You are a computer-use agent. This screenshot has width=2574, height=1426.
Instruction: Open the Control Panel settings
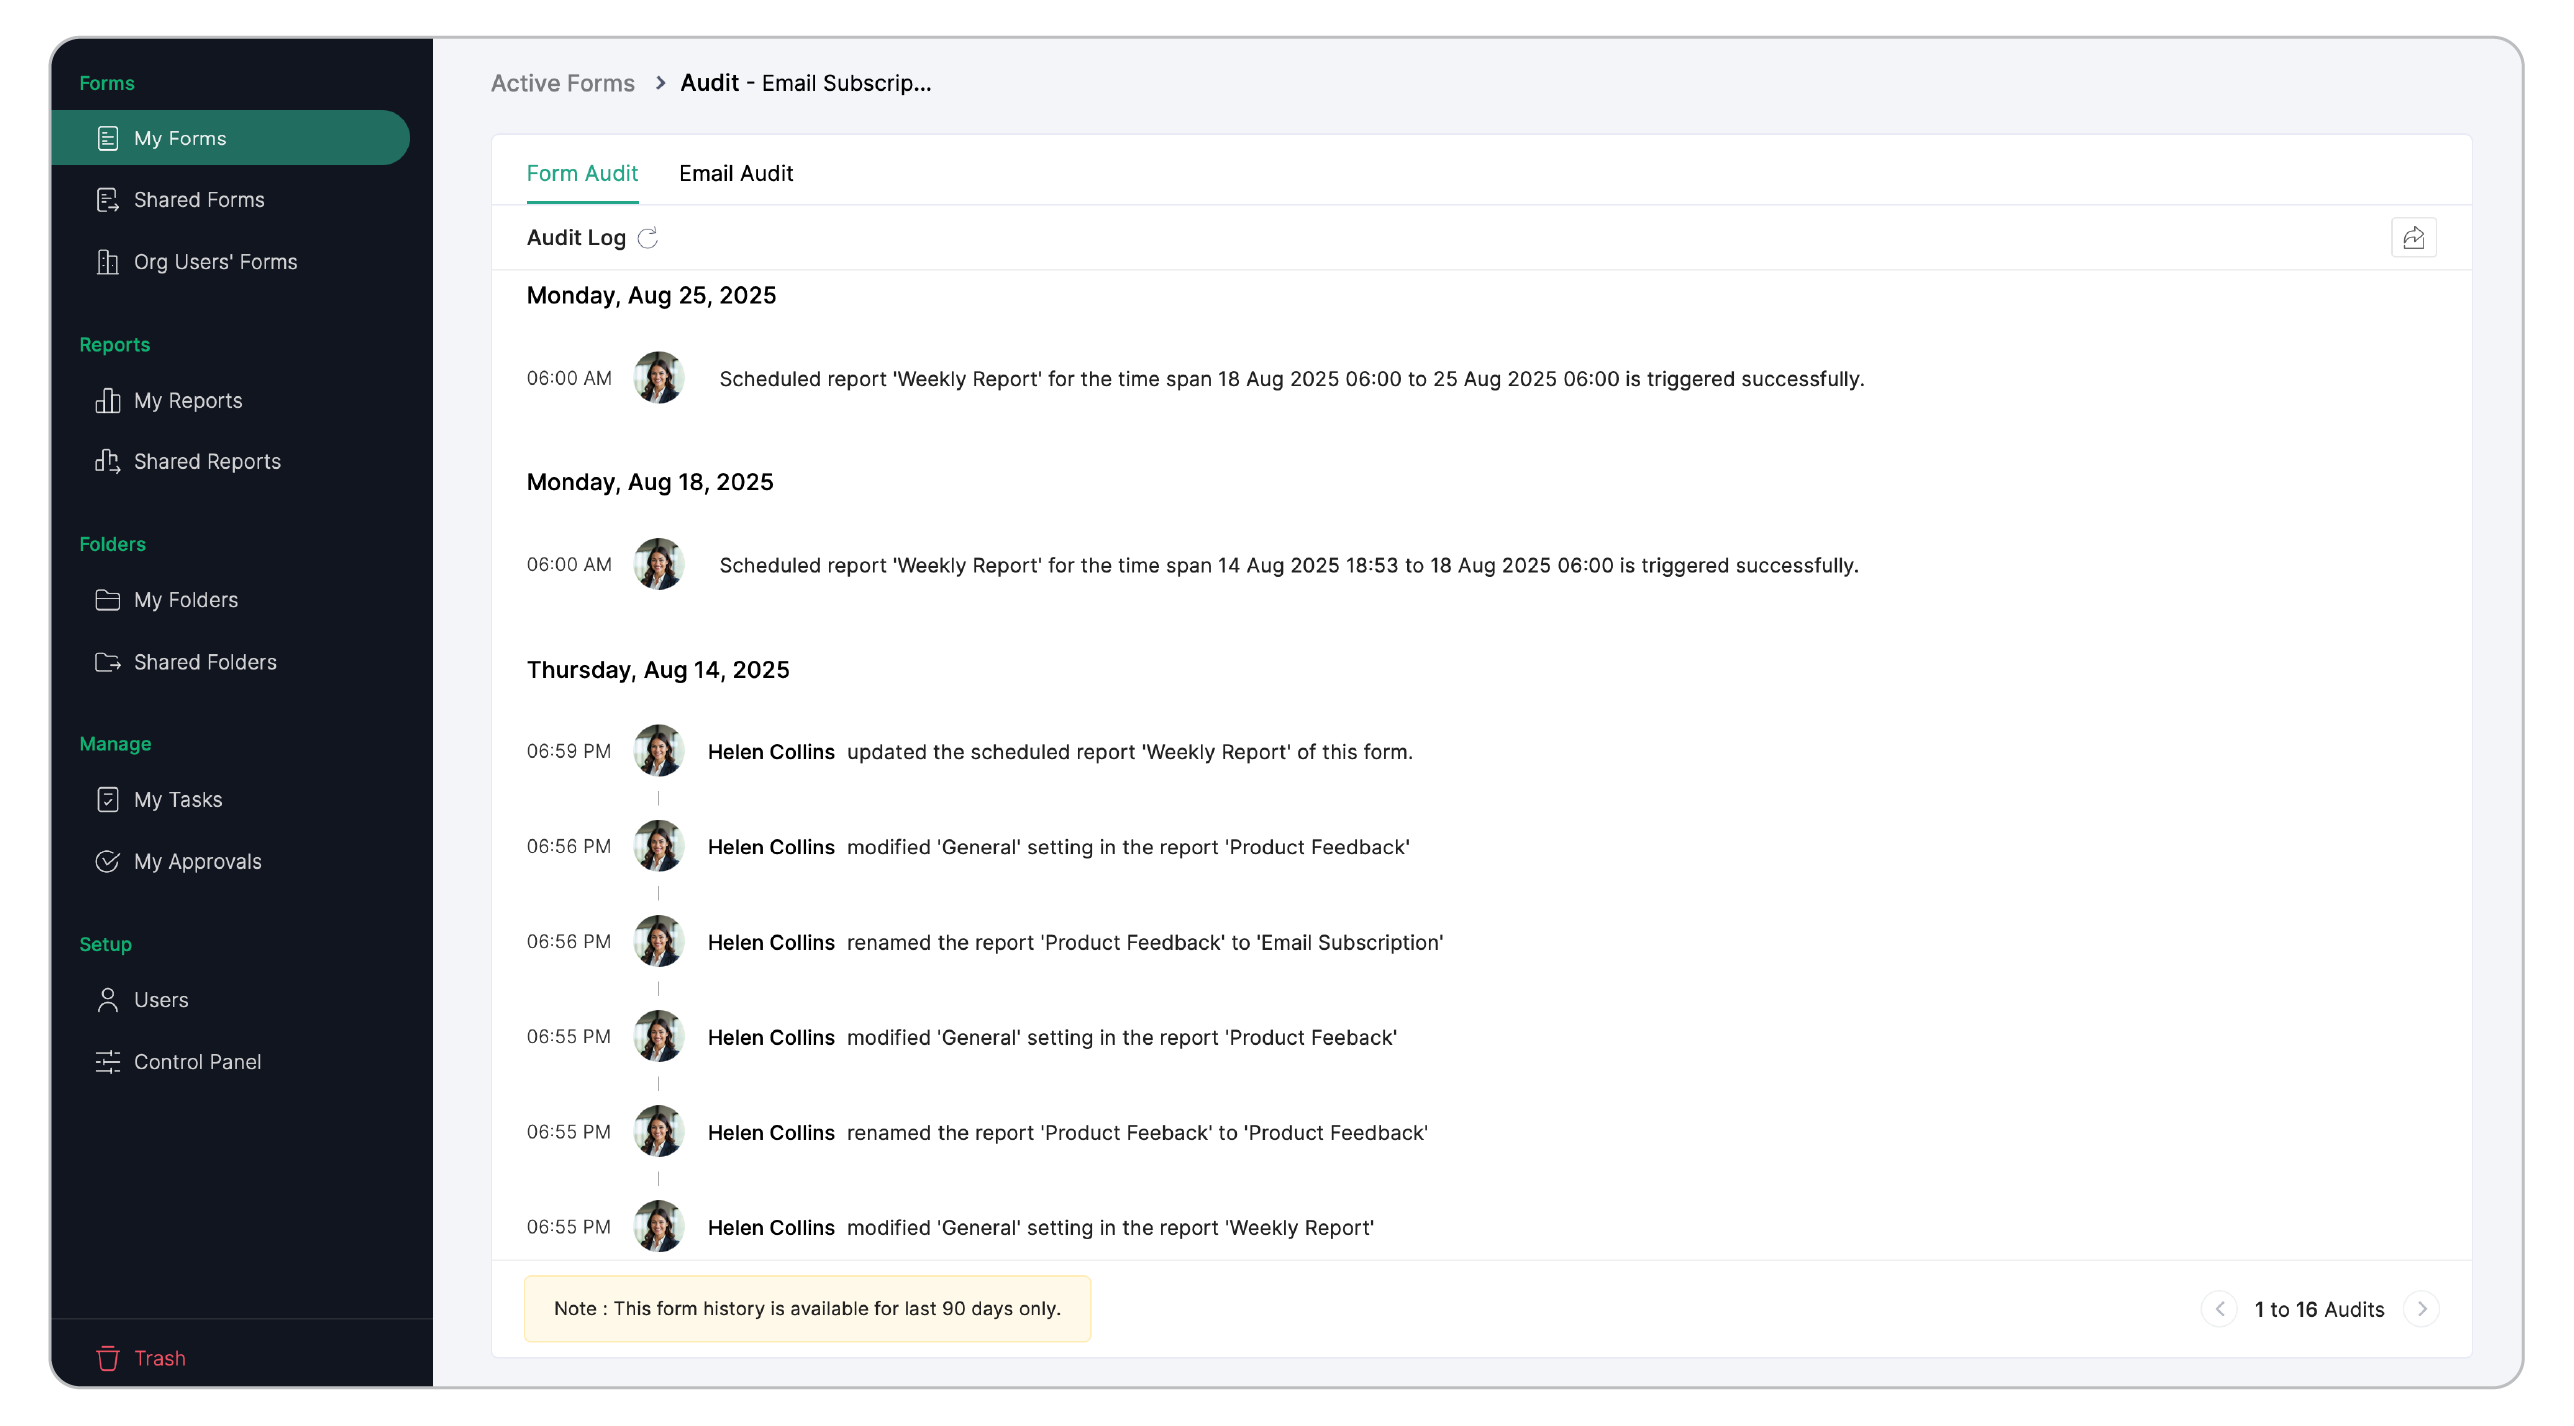coord(196,1062)
